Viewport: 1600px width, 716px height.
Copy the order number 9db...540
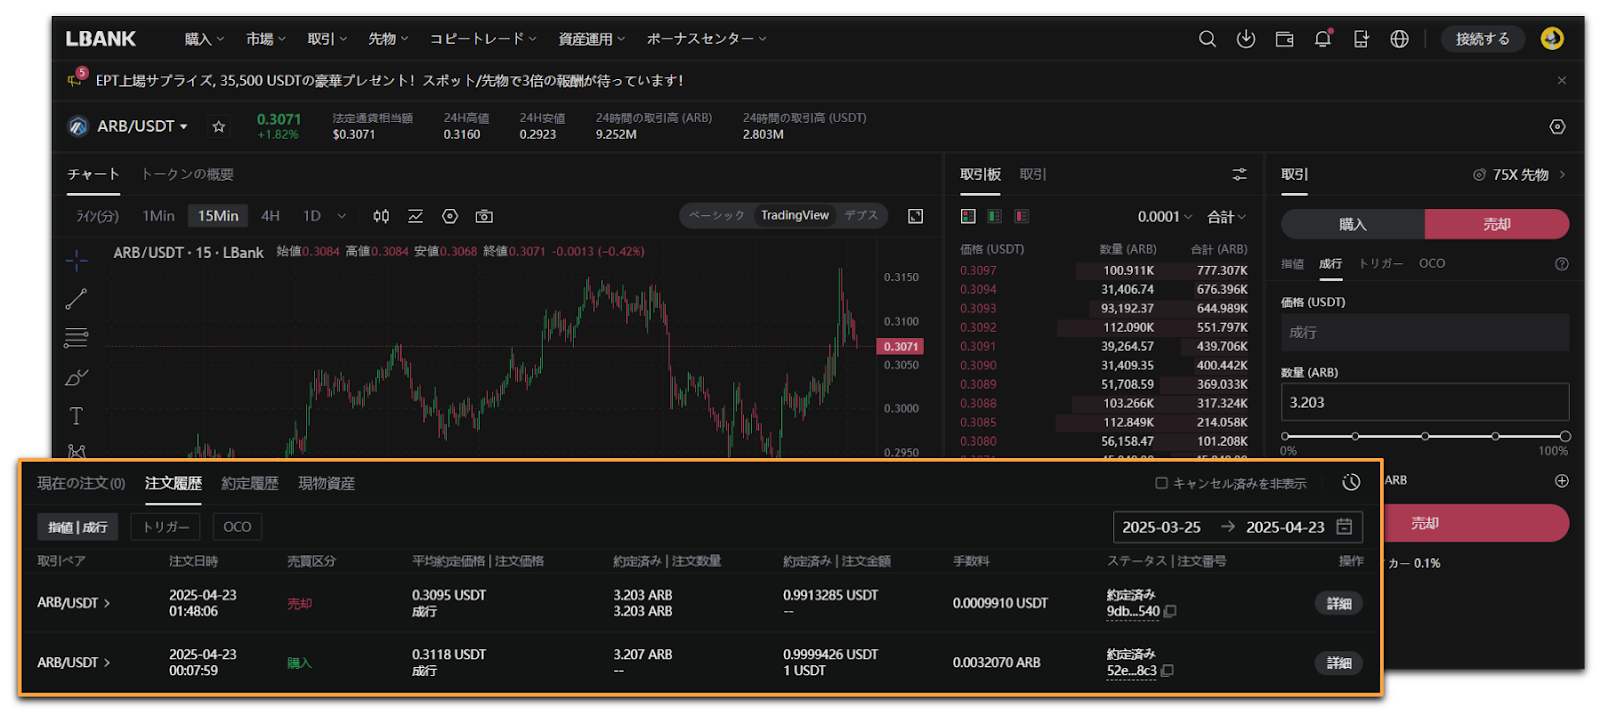pyautogui.click(x=1170, y=611)
